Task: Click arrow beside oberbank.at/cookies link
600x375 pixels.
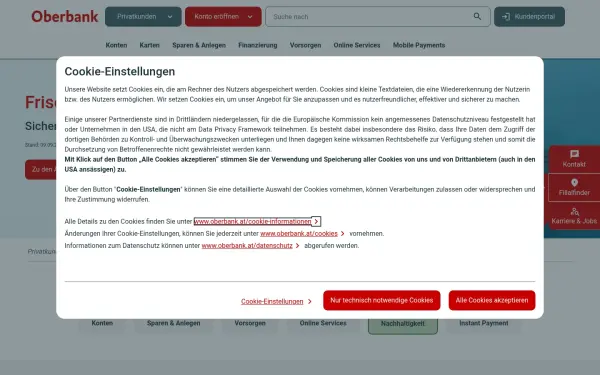Action: (342, 233)
